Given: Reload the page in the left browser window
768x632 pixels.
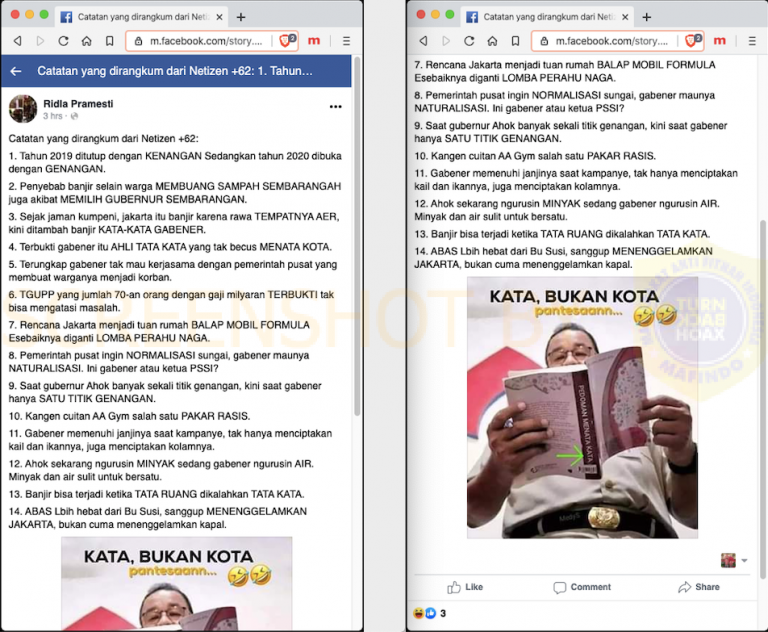Looking at the screenshot, I should coord(63,41).
